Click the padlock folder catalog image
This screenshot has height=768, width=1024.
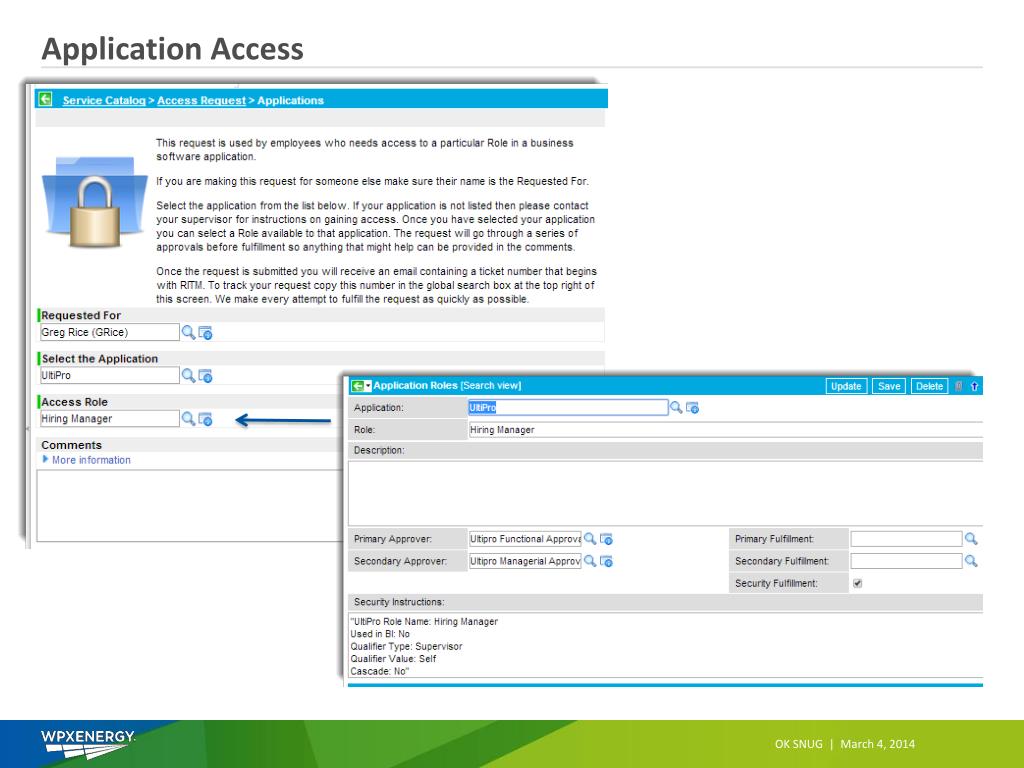tap(95, 201)
